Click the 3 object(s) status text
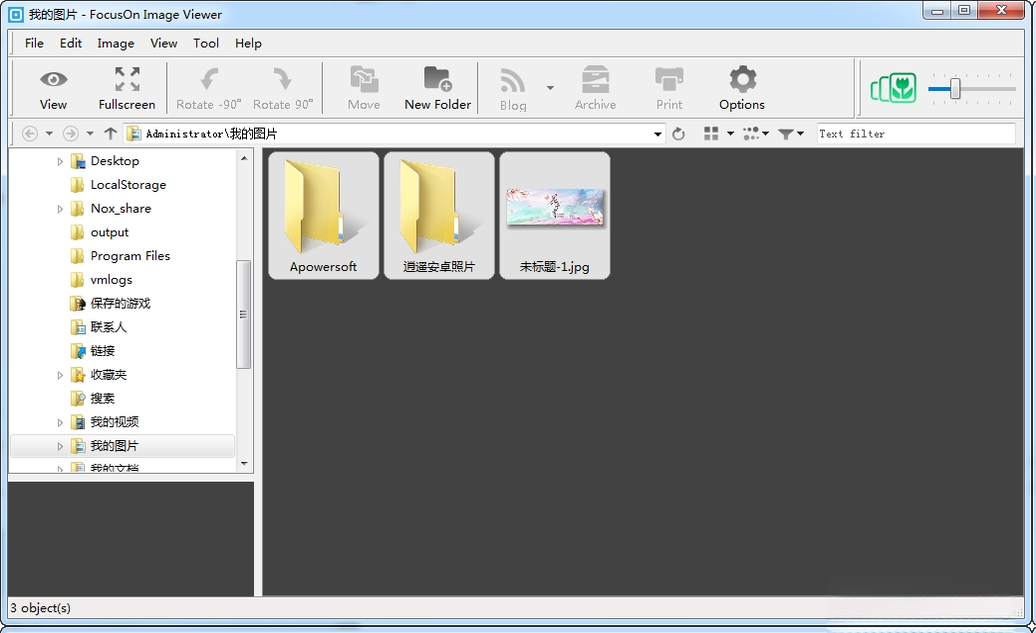1036x633 pixels. tap(40, 608)
